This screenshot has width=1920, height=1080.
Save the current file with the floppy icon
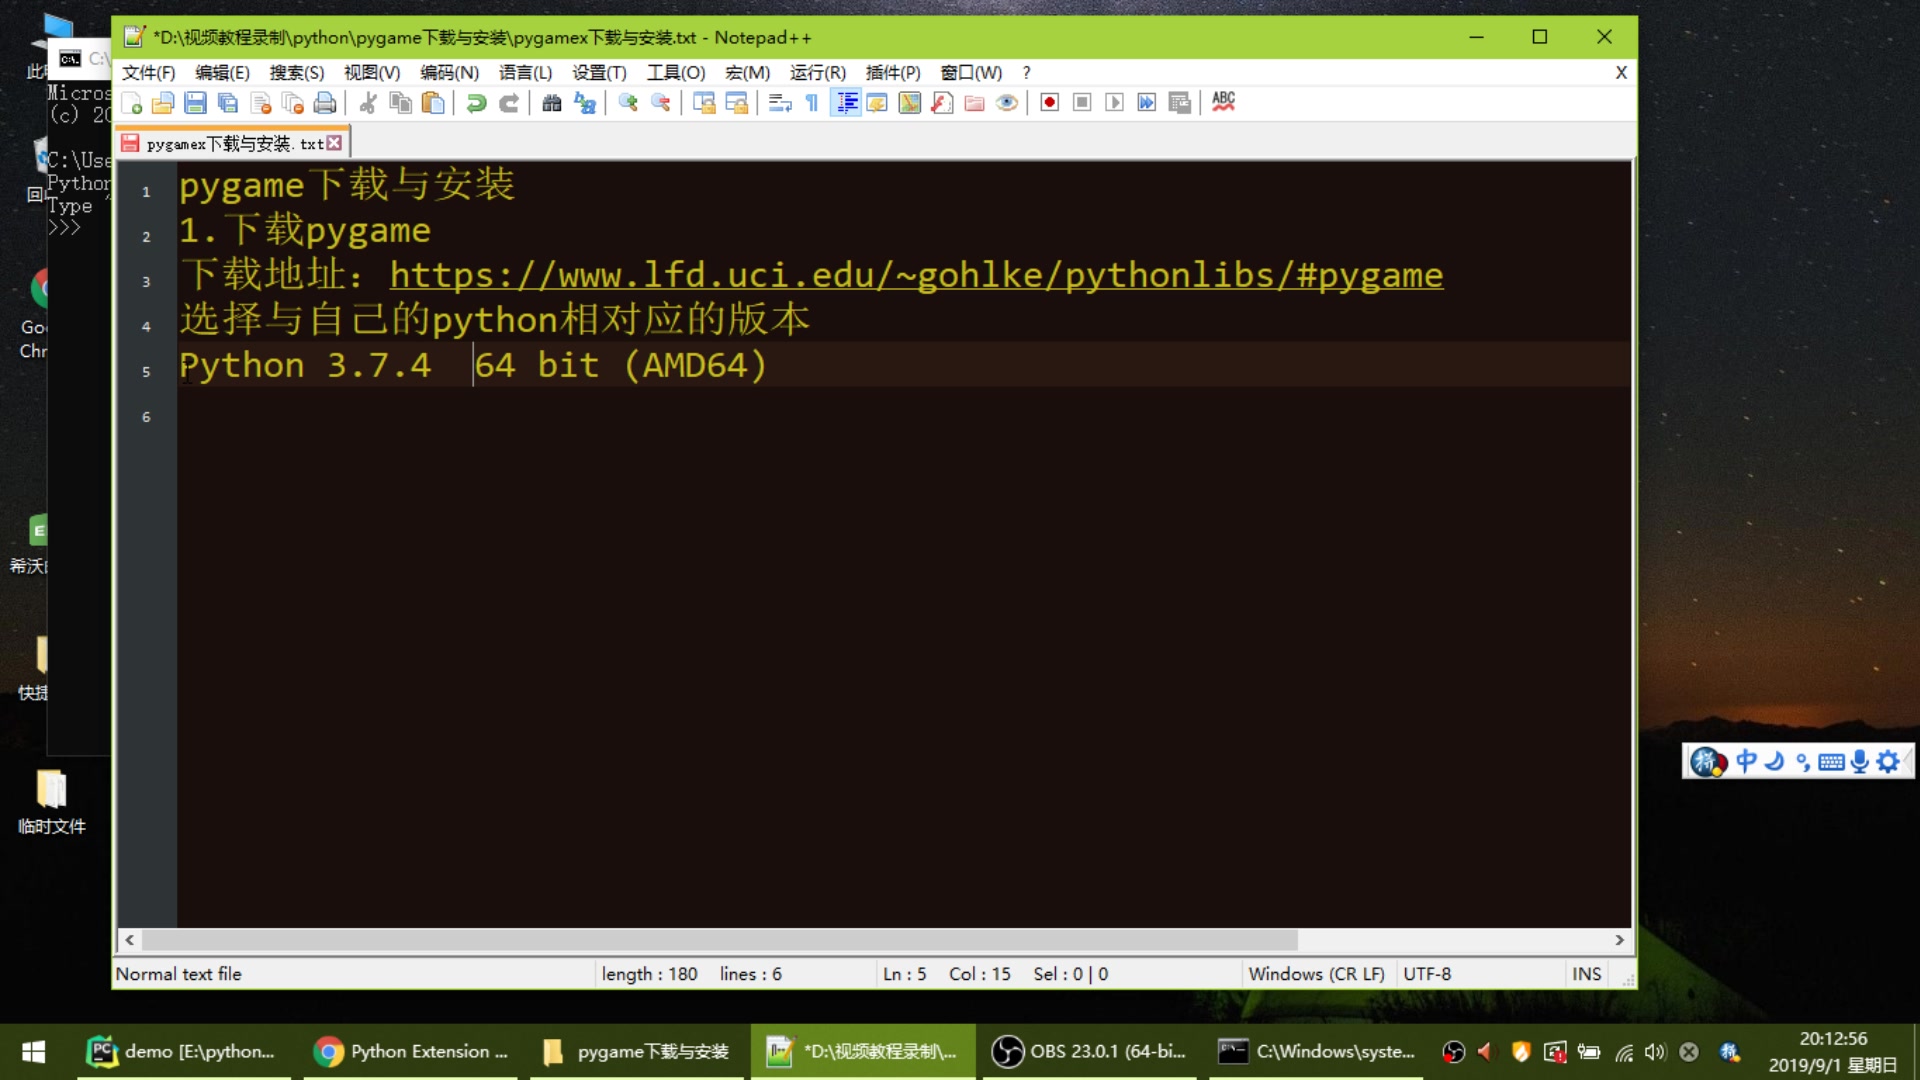(x=196, y=103)
